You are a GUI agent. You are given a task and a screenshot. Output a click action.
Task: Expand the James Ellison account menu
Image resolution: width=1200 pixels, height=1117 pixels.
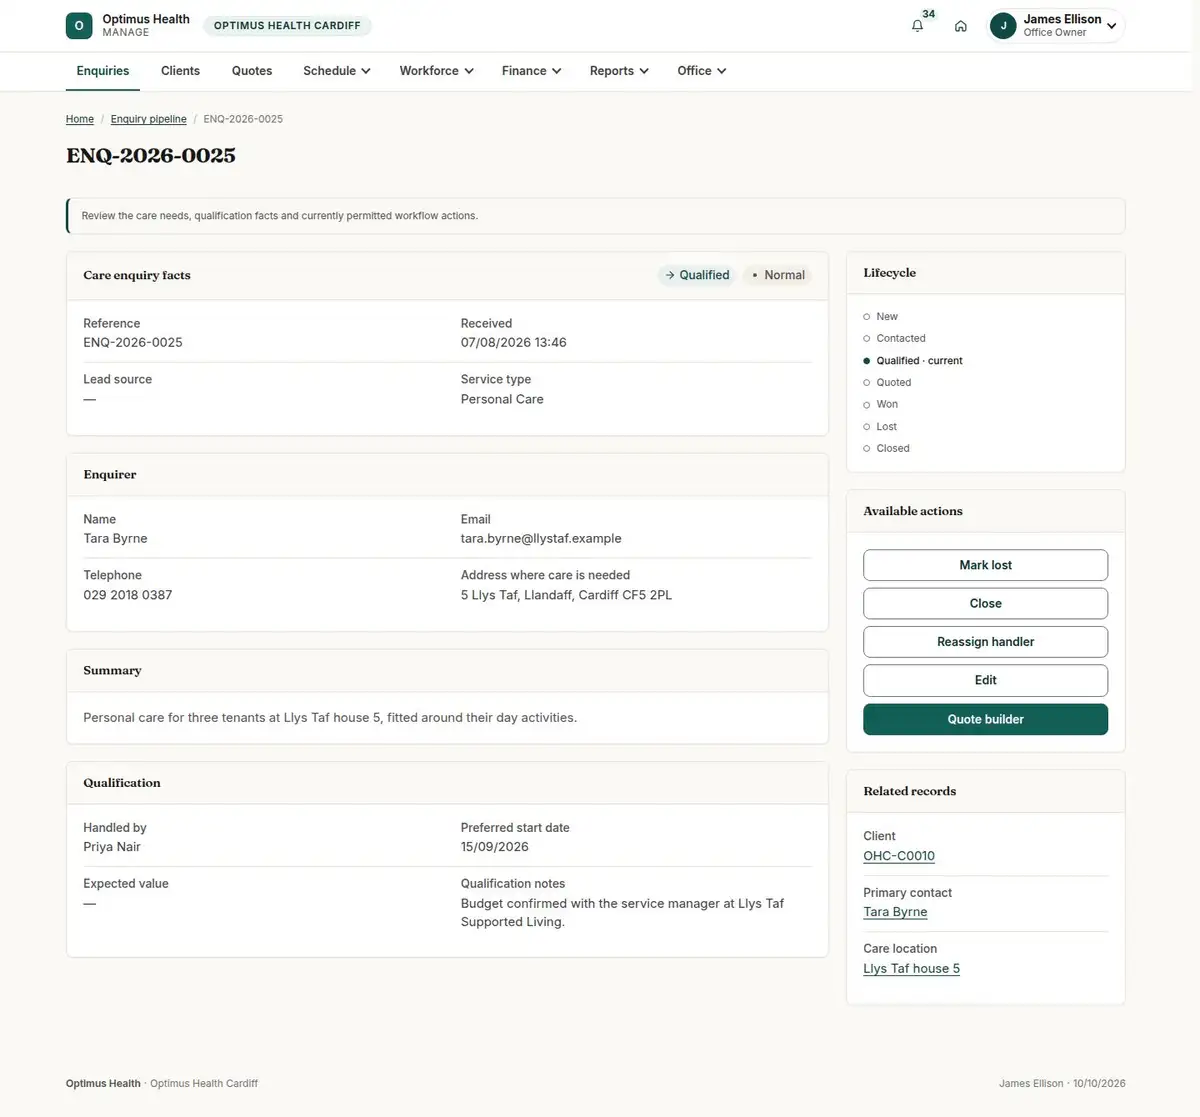(1056, 26)
